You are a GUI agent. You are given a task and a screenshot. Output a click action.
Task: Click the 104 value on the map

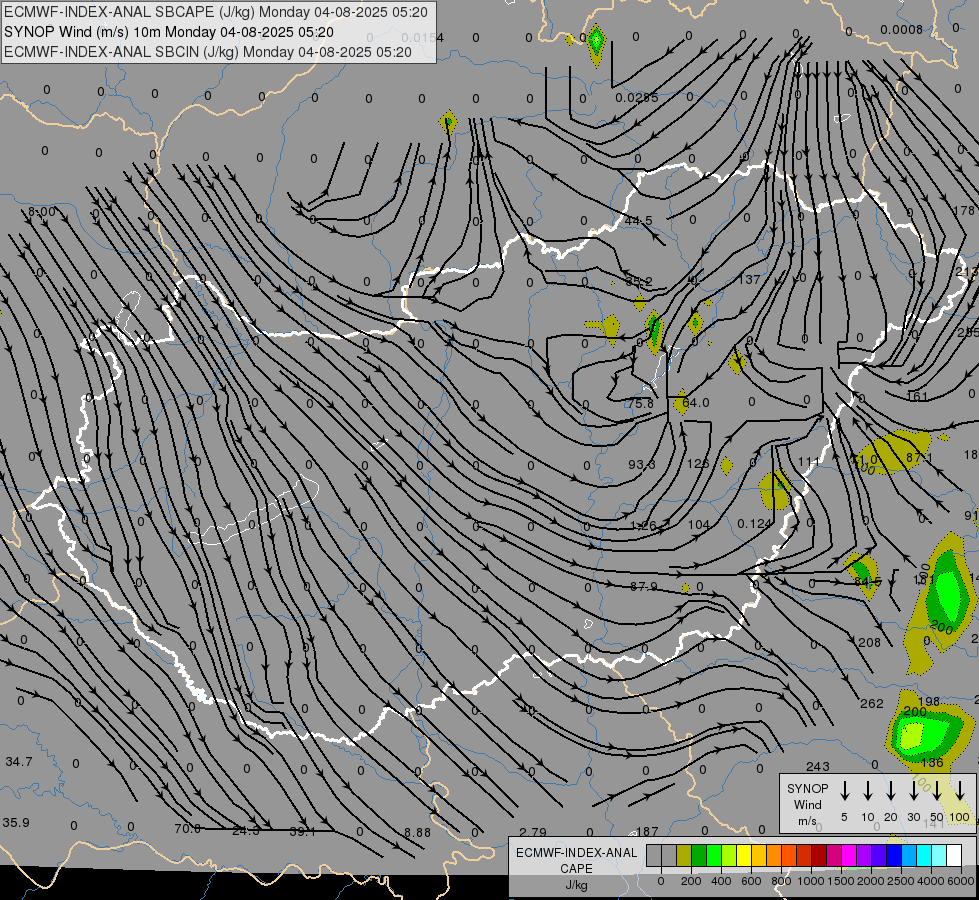[x=699, y=525]
